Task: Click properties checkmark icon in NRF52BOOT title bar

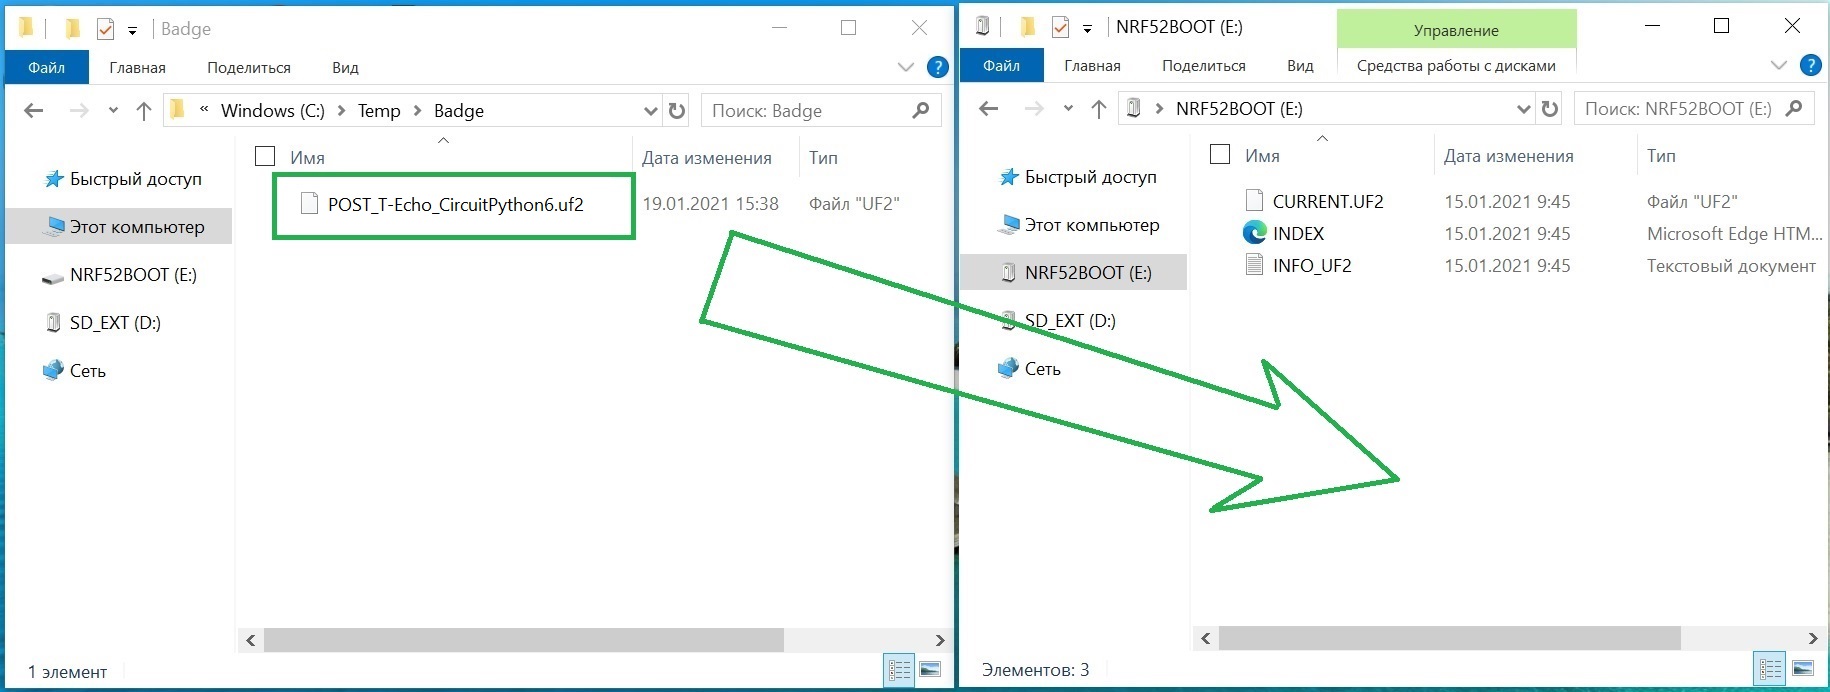Action: point(1060,28)
